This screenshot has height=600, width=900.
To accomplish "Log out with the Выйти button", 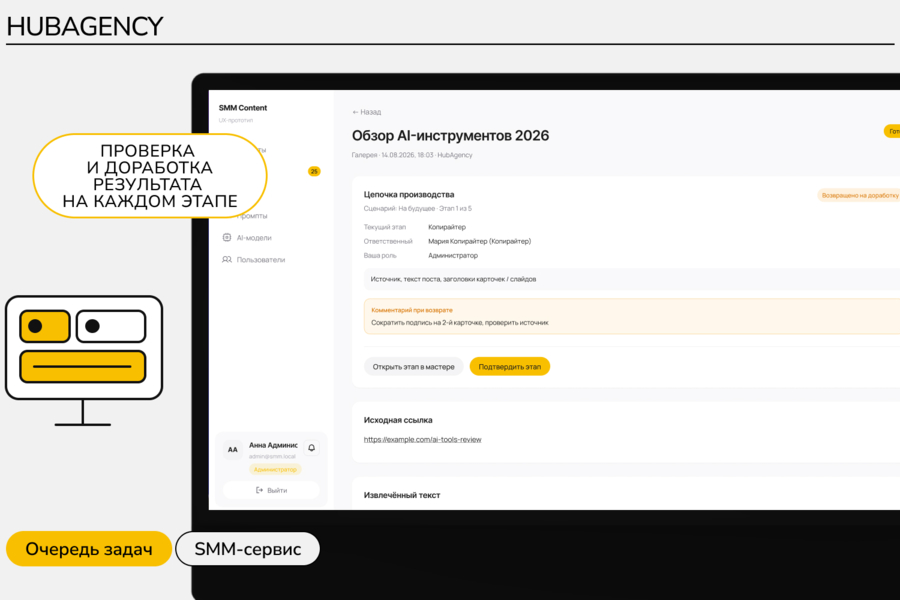I will 271,490.
